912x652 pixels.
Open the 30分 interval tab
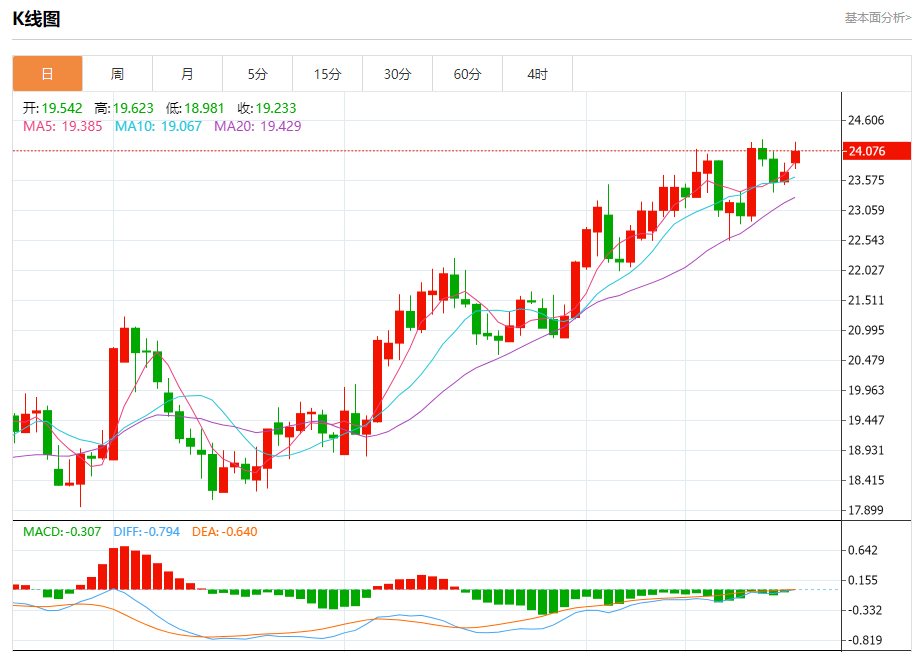[397, 74]
